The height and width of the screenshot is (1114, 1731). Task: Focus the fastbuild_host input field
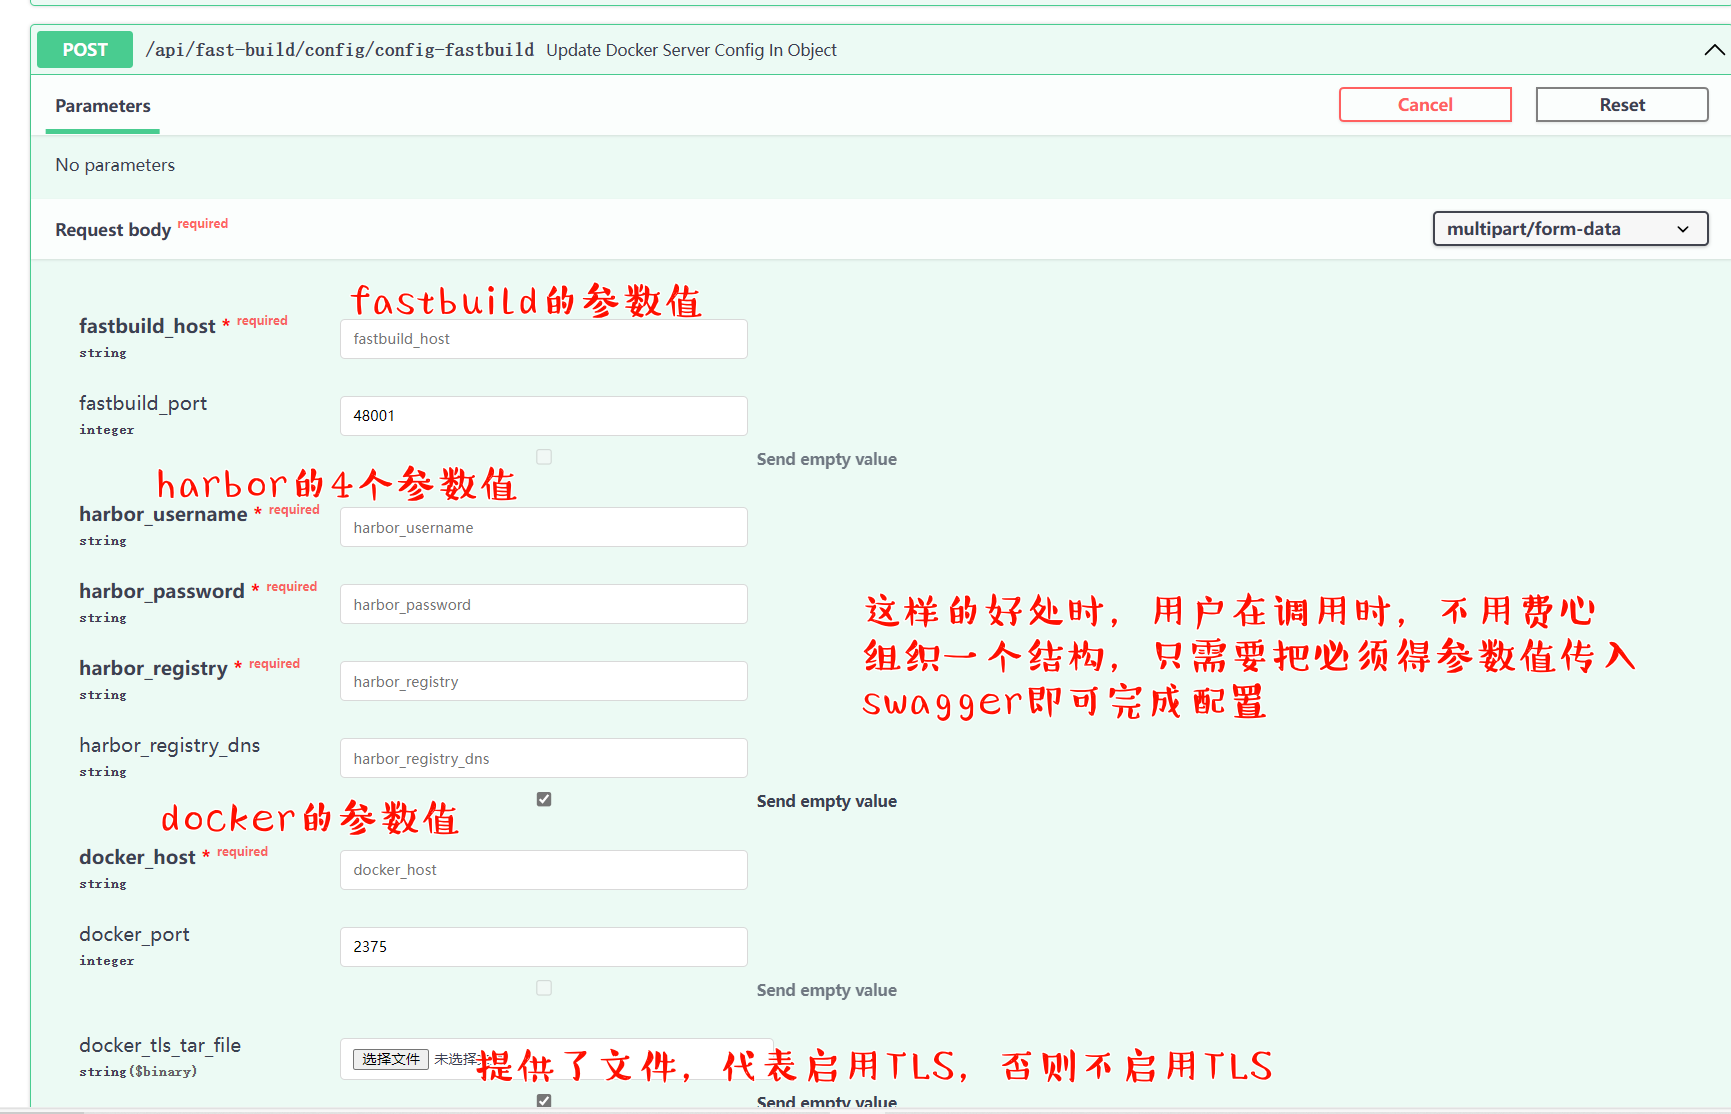point(544,339)
